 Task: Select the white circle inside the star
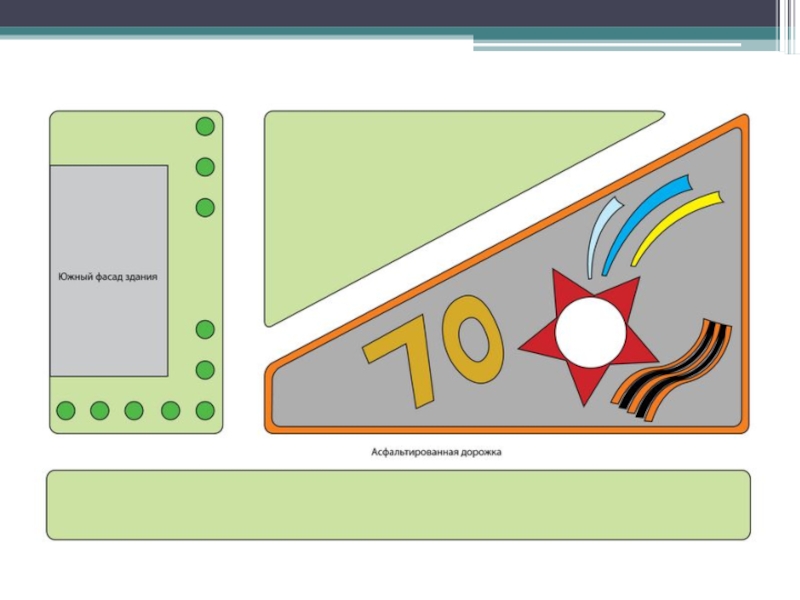coord(590,333)
